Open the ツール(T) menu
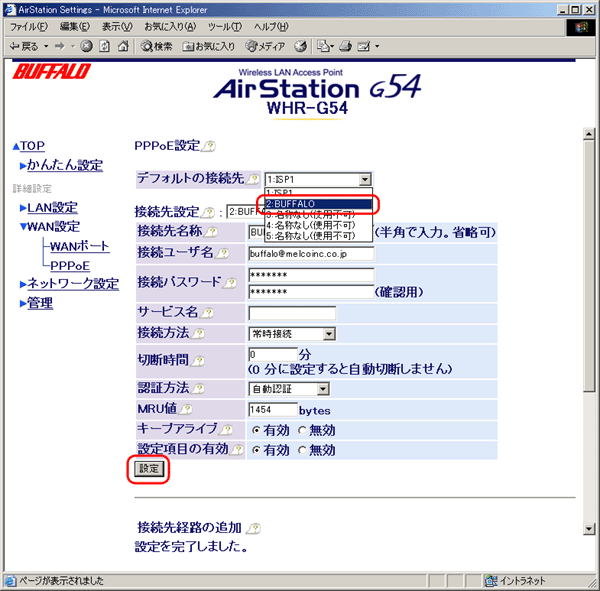Image resolution: width=600 pixels, height=591 pixels. pos(225,27)
